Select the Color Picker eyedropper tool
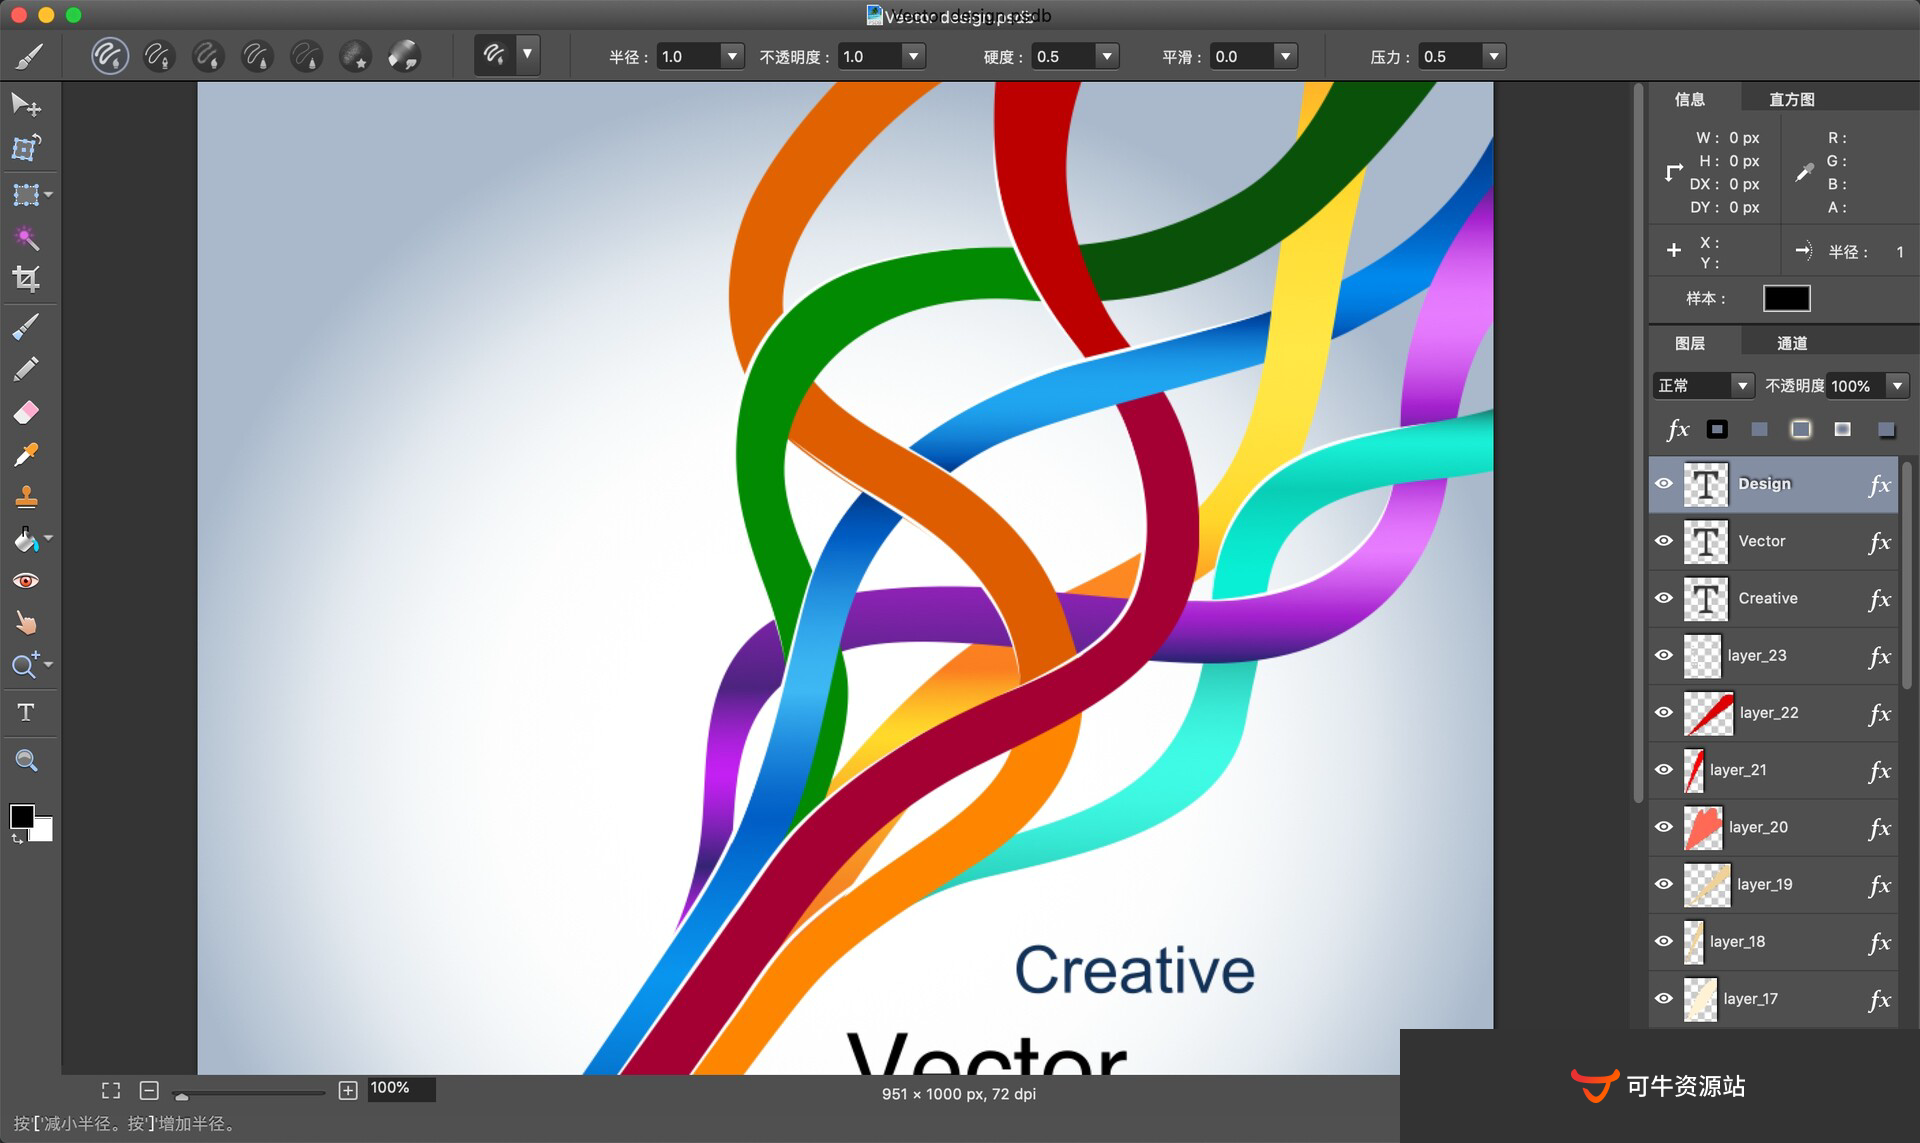This screenshot has height=1143, width=1920. coord(27,453)
